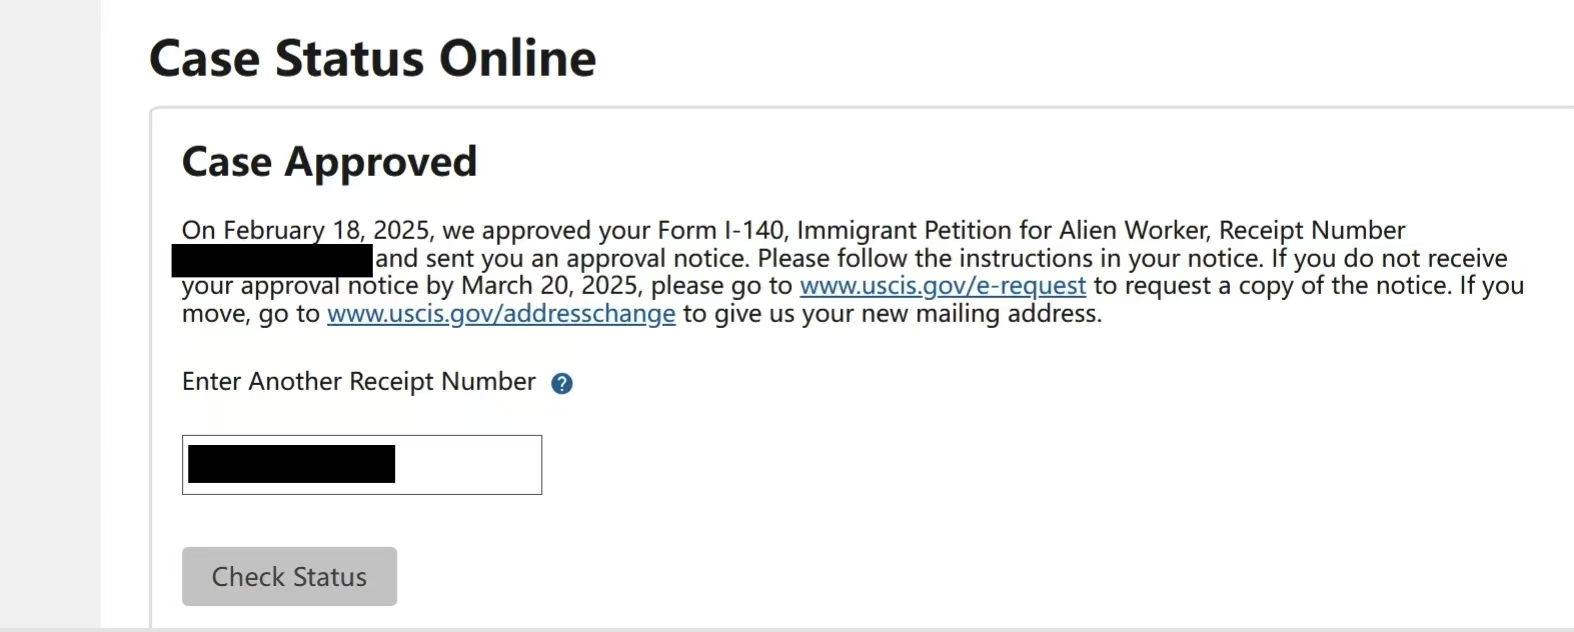The image size is (1574, 632).
Task: Click the new mailing address text
Action: [x=1005, y=314]
